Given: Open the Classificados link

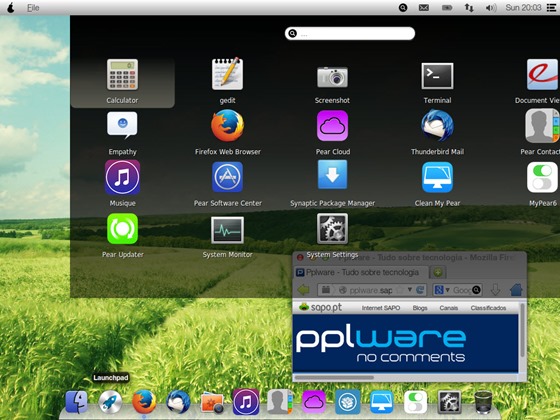Looking at the screenshot, I should click(x=488, y=308).
